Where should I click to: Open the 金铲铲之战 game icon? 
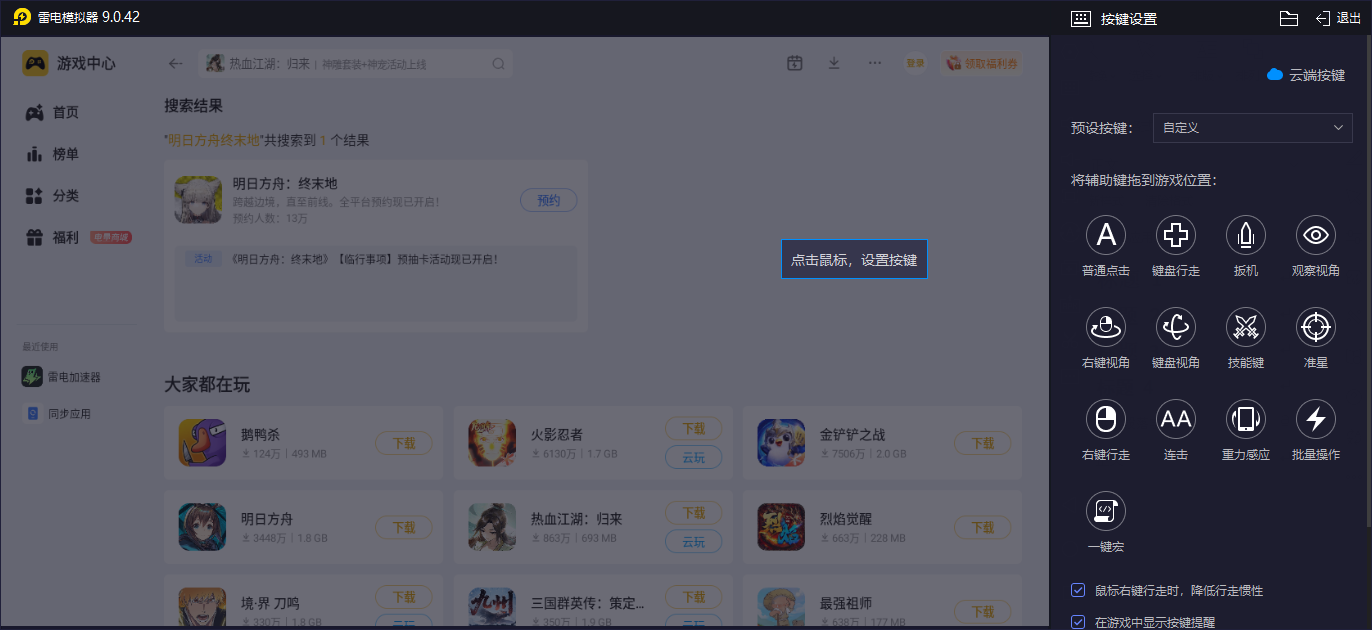click(x=781, y=443)
